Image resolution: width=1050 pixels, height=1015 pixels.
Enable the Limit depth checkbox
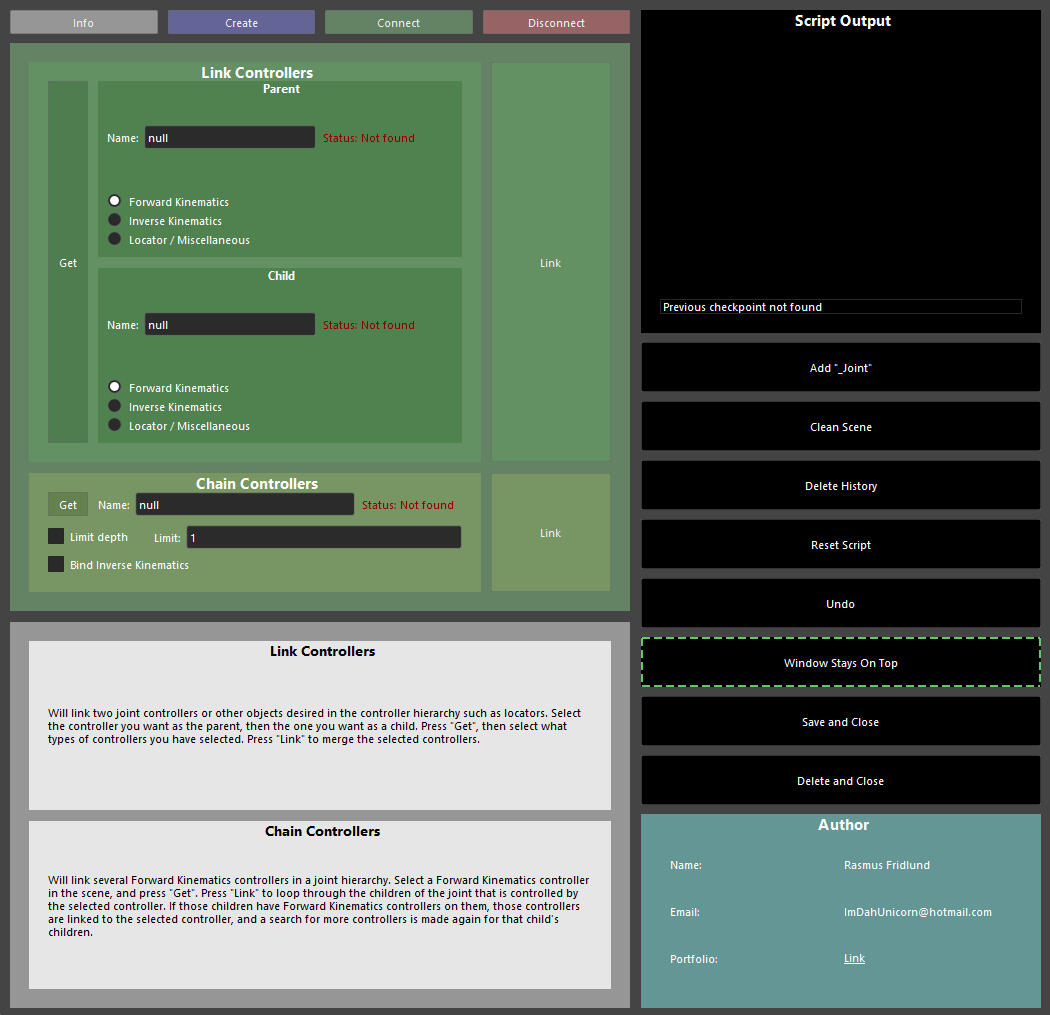(x=56, y=537)
